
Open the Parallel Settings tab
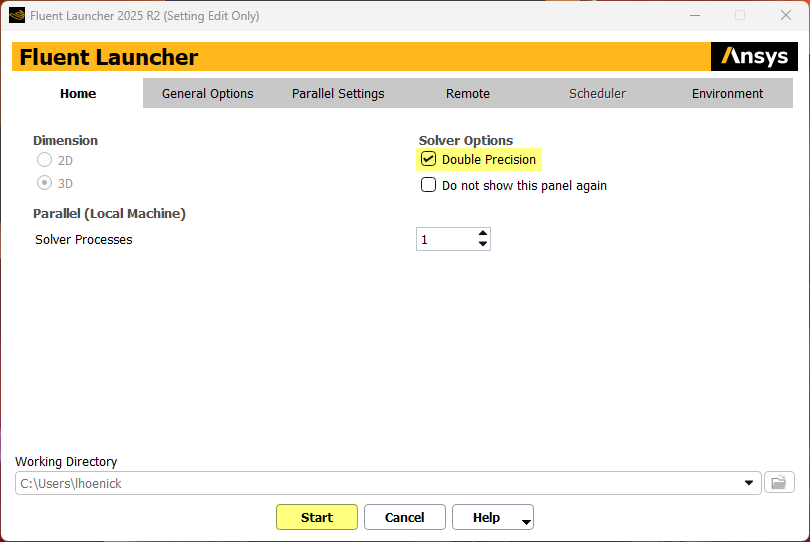coord(338,94)
